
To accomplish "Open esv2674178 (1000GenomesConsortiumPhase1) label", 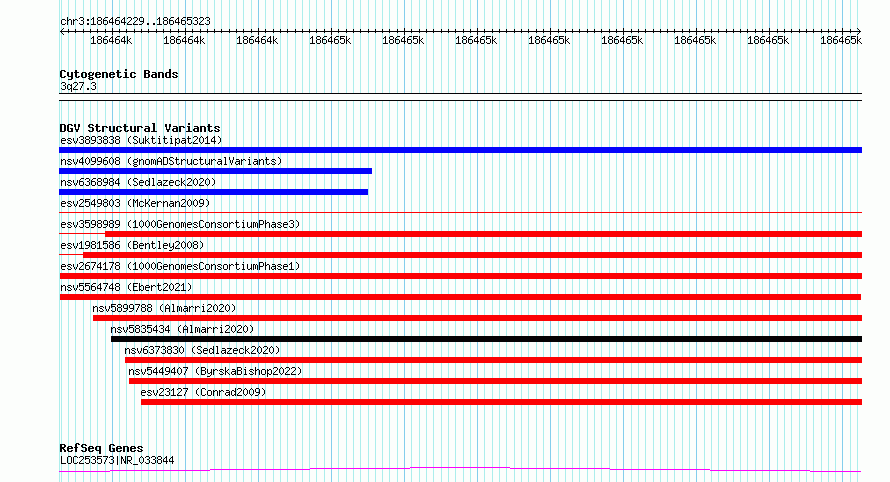I will [x=180, y=266].
